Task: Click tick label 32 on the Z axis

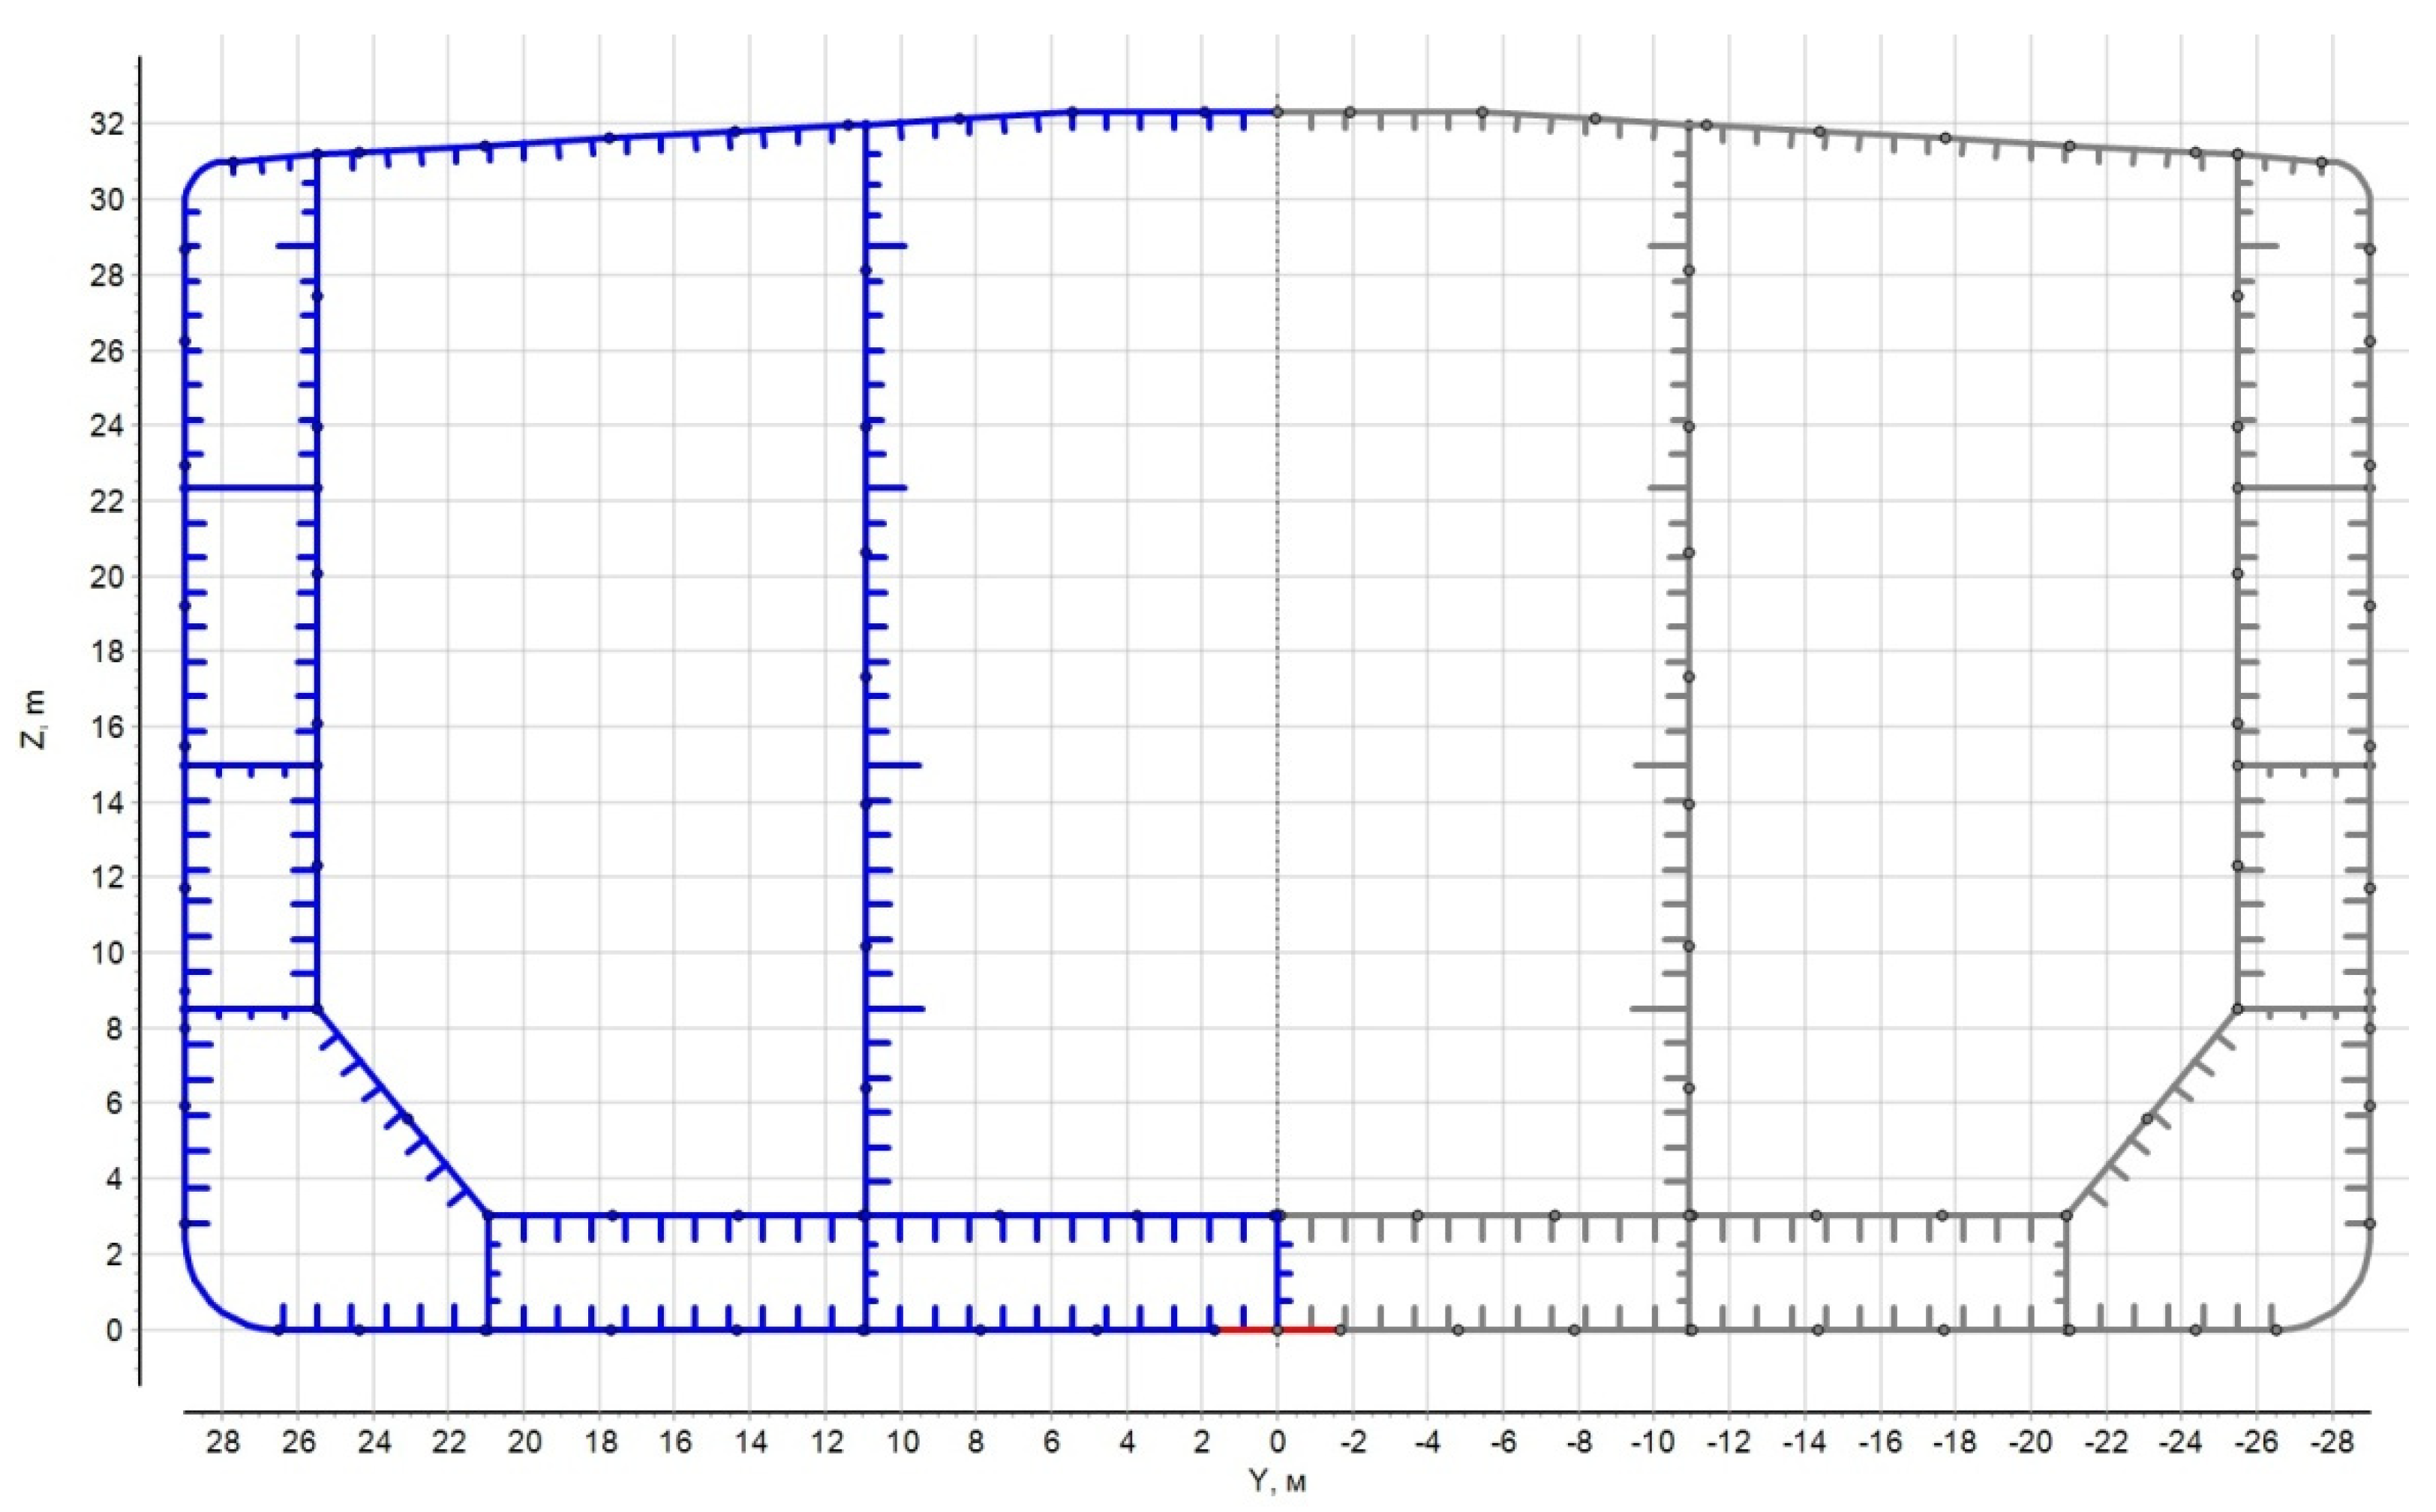Action: pos(106,124)
